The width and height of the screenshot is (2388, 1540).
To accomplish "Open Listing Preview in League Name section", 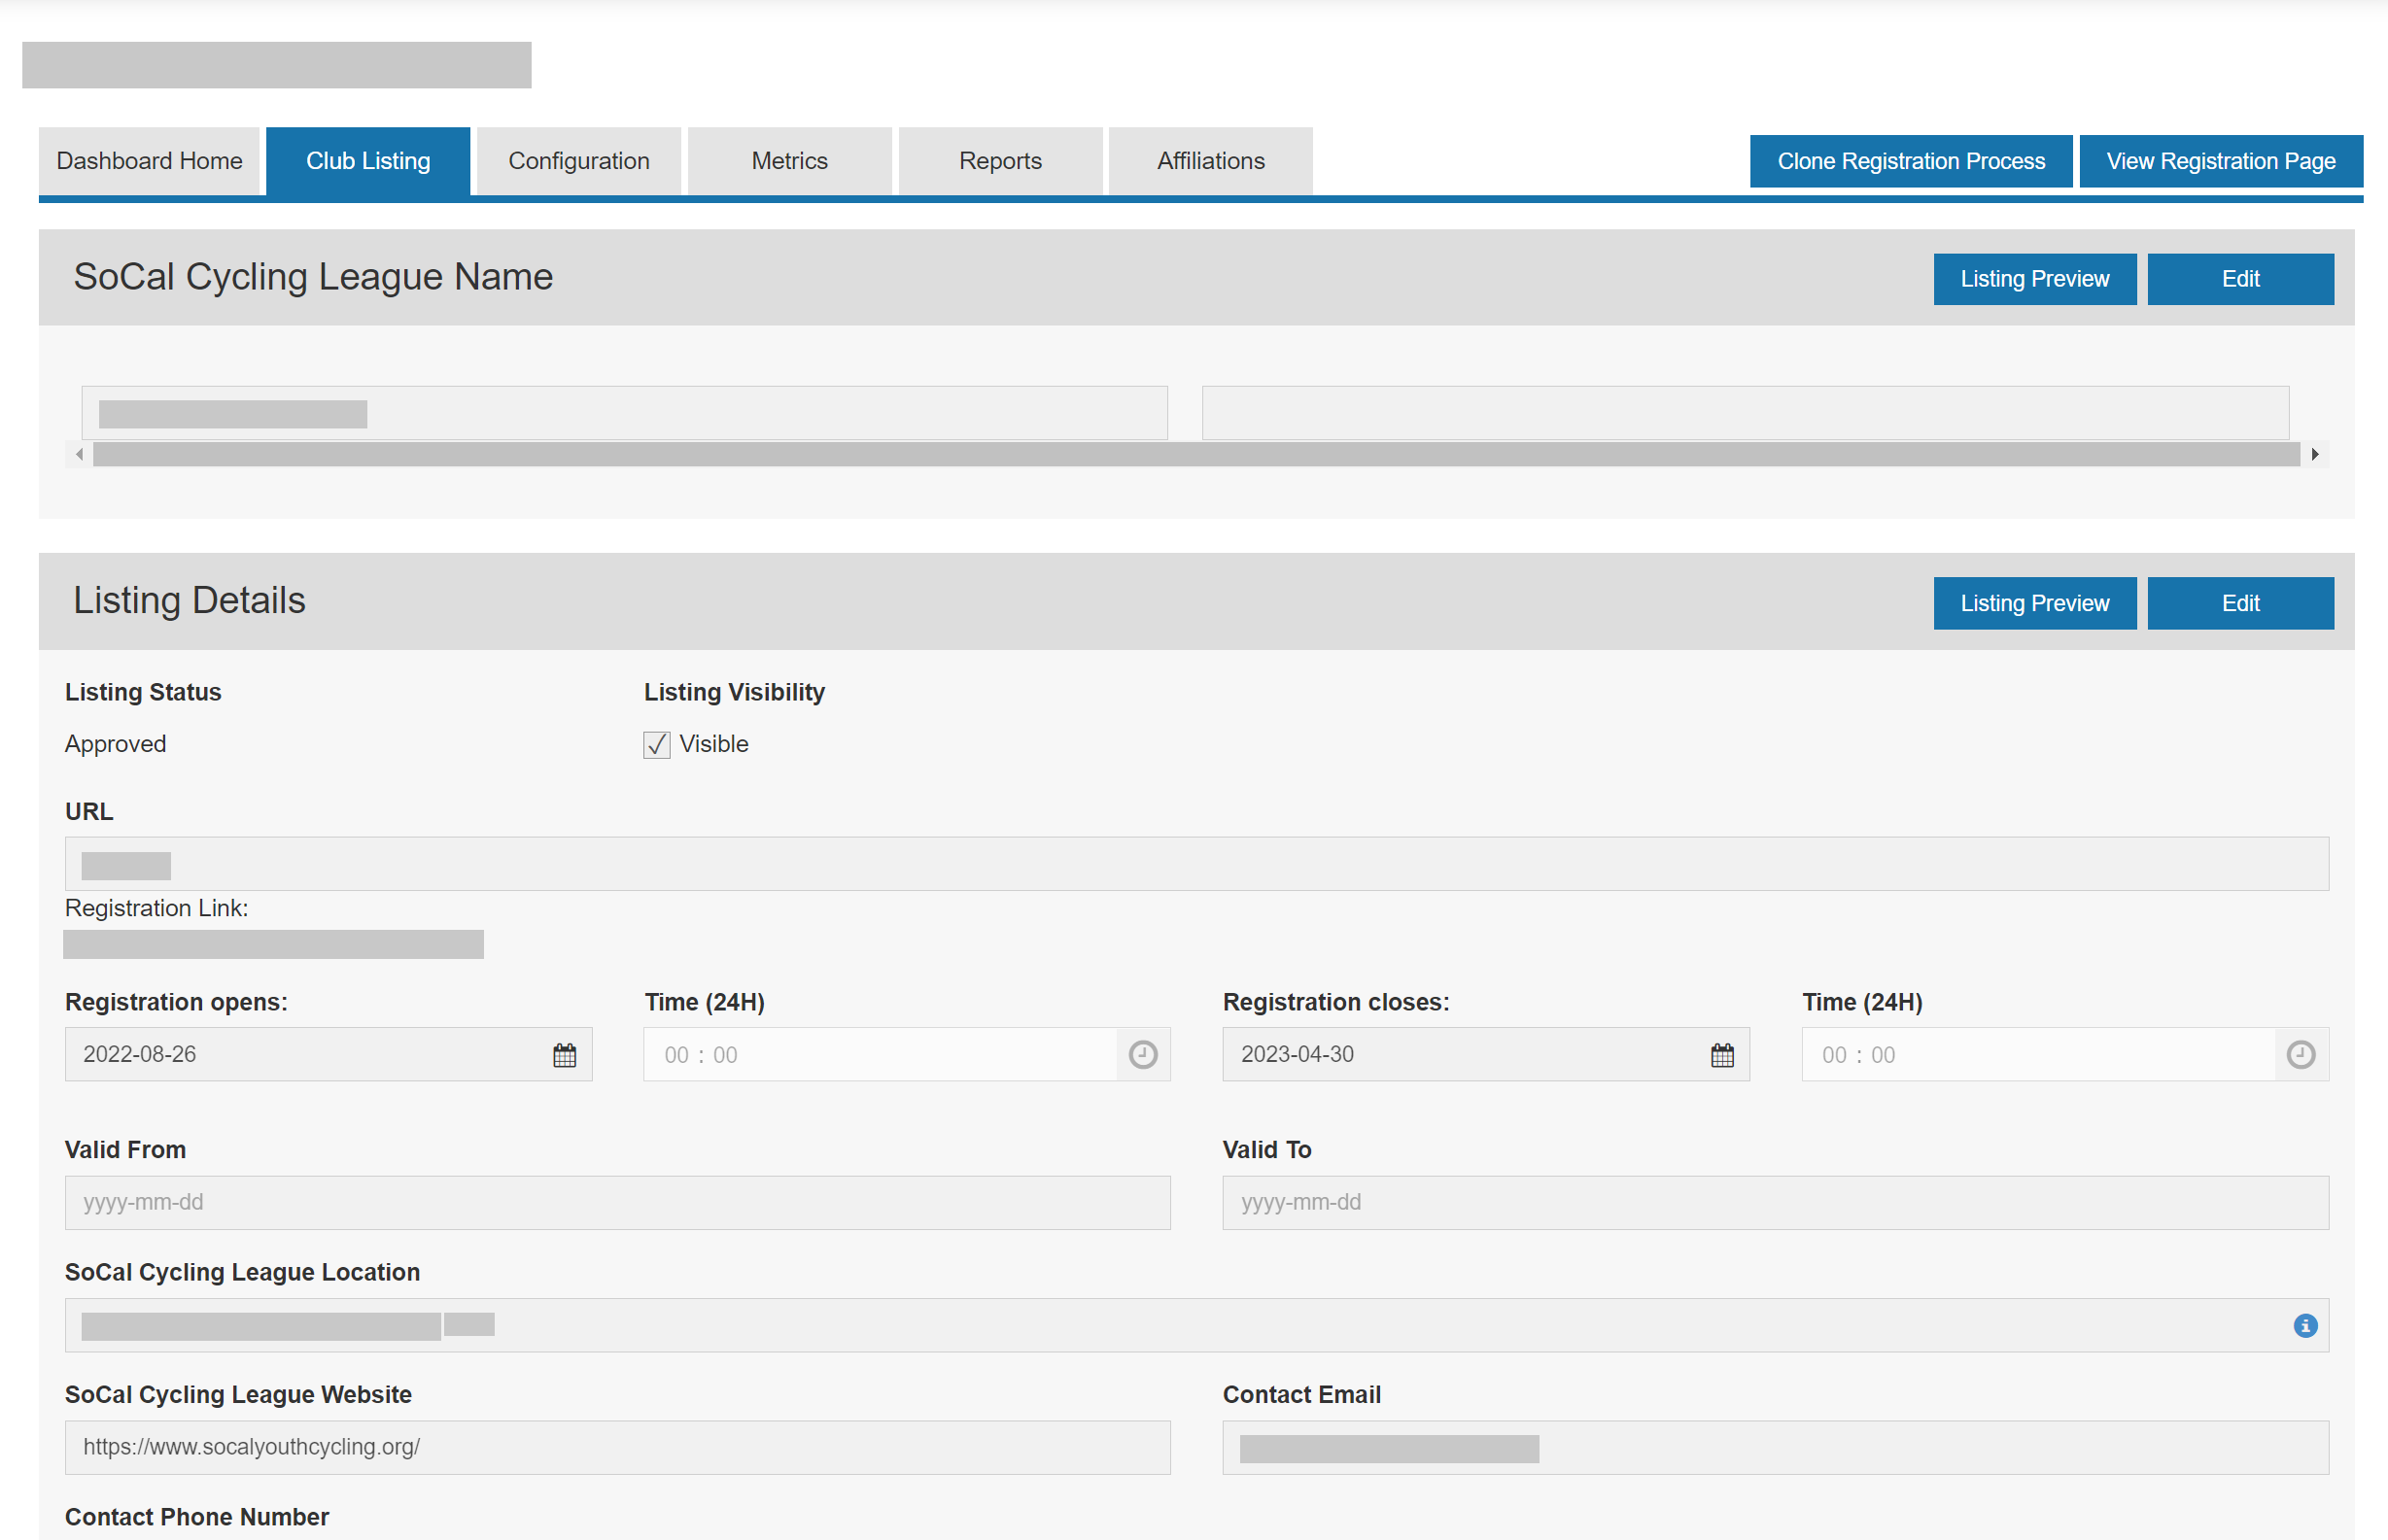I will (2034, 279).
